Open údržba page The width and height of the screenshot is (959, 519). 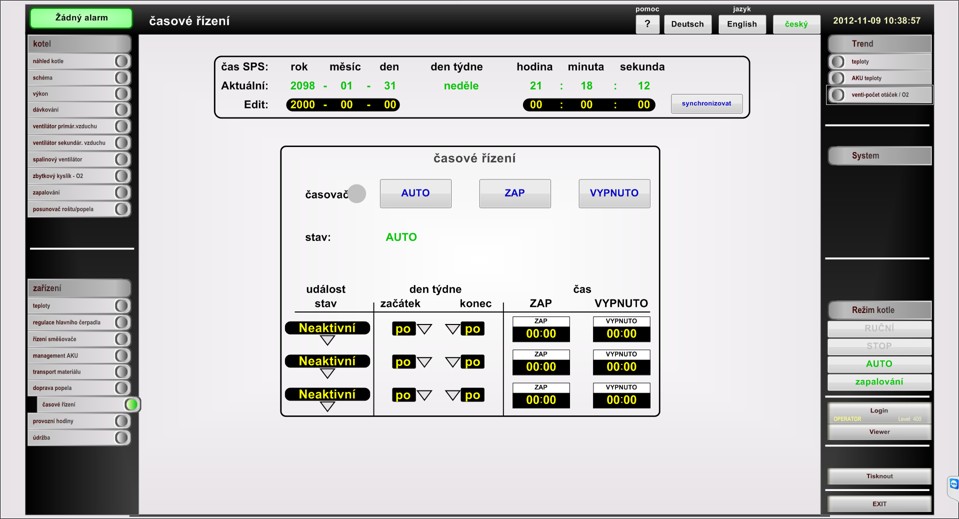point(78,437)
